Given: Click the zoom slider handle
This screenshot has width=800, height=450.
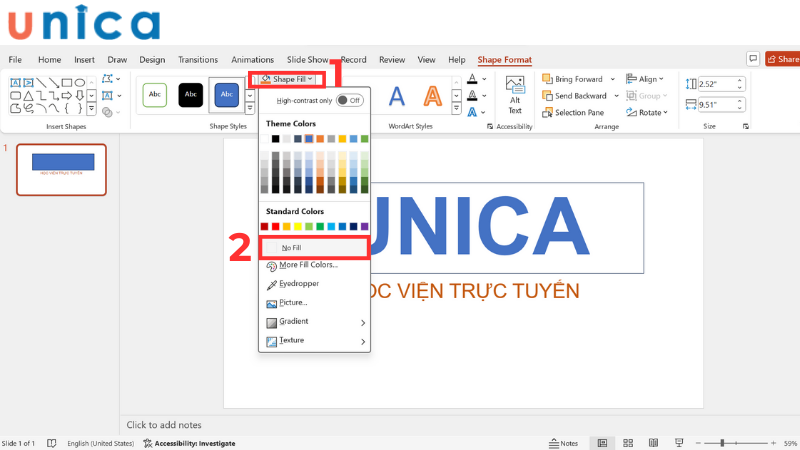Looking at the screenshot, I should point(722,443).
